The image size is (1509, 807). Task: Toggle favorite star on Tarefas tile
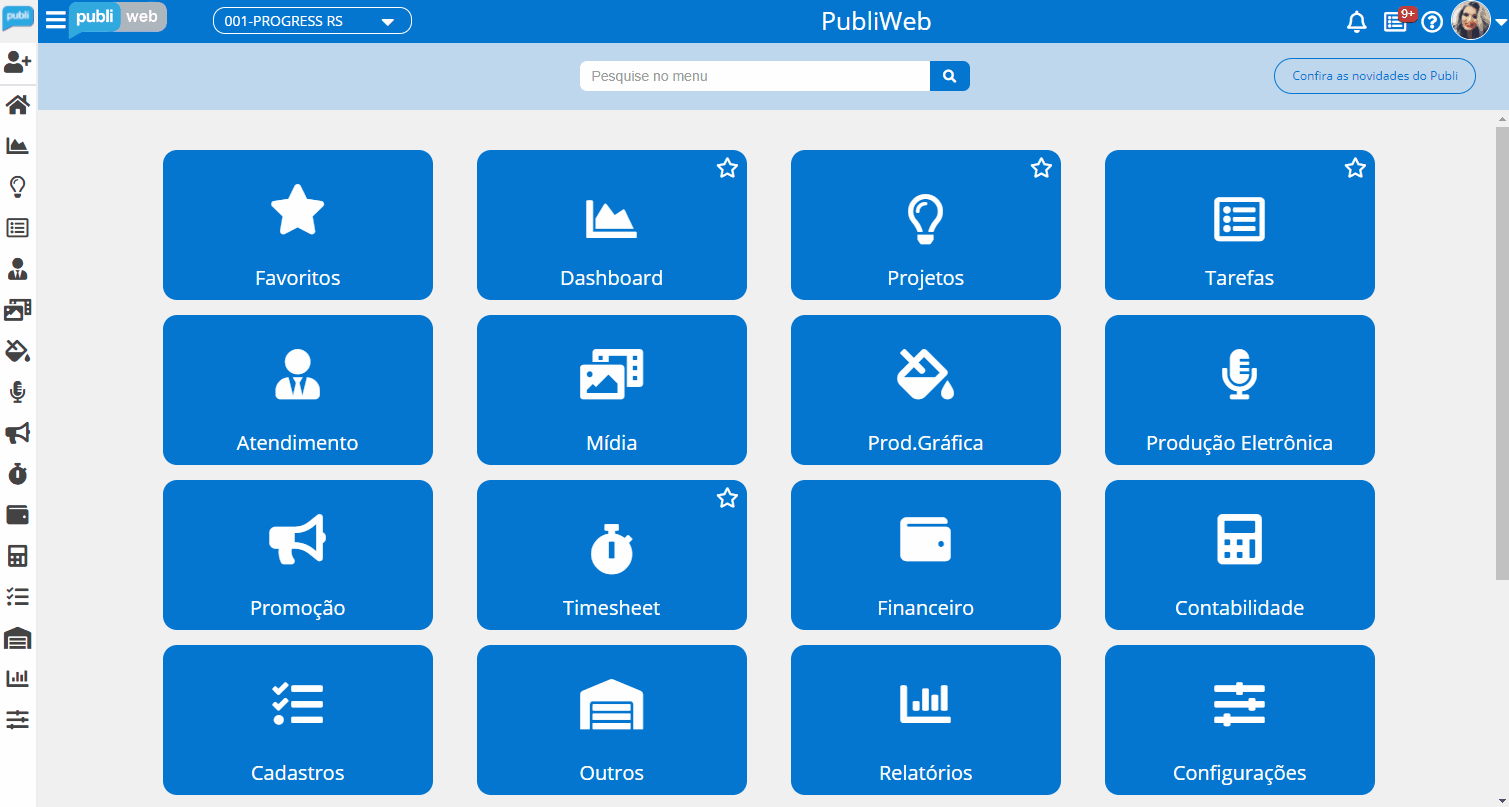pos(1355,168)
